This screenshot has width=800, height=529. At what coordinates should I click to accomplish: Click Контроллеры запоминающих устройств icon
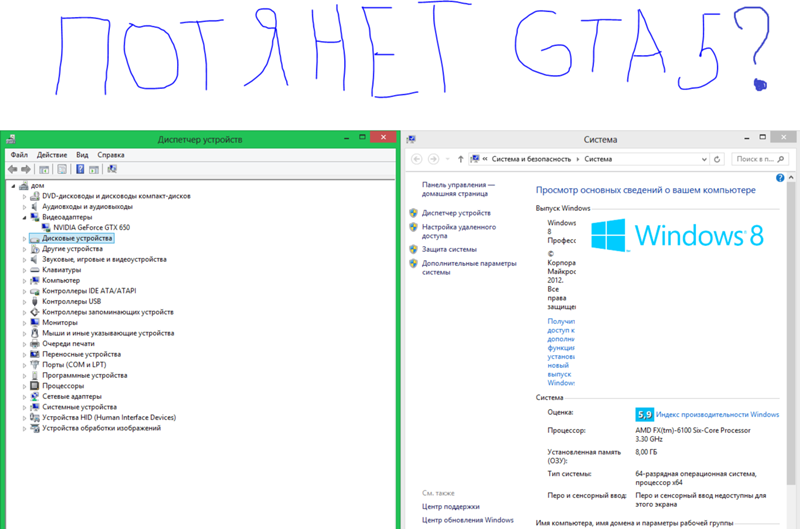[35, 312]
